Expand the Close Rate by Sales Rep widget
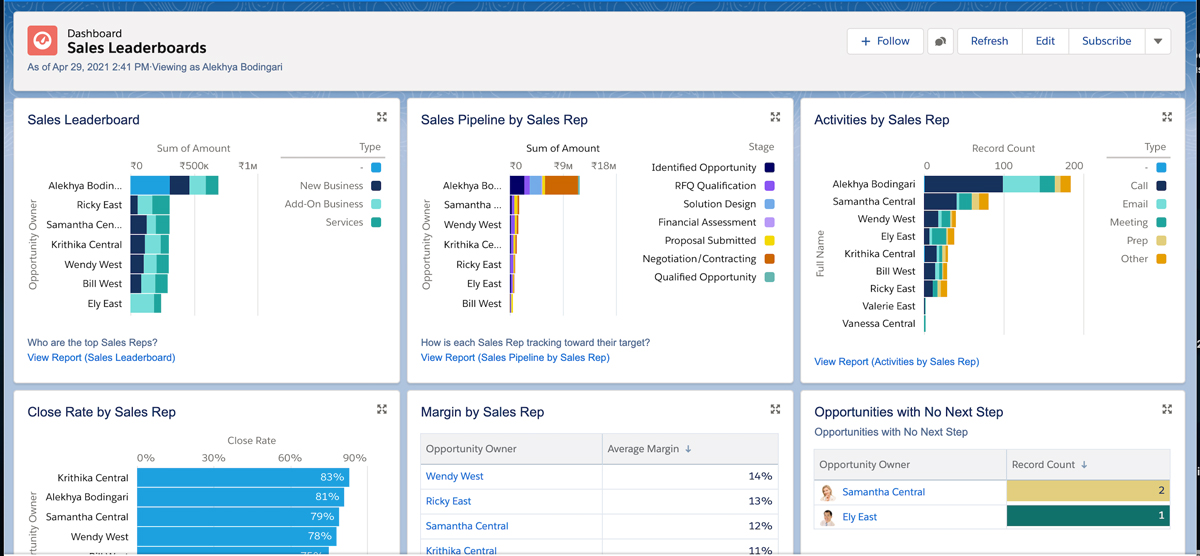 click(382, 409)
